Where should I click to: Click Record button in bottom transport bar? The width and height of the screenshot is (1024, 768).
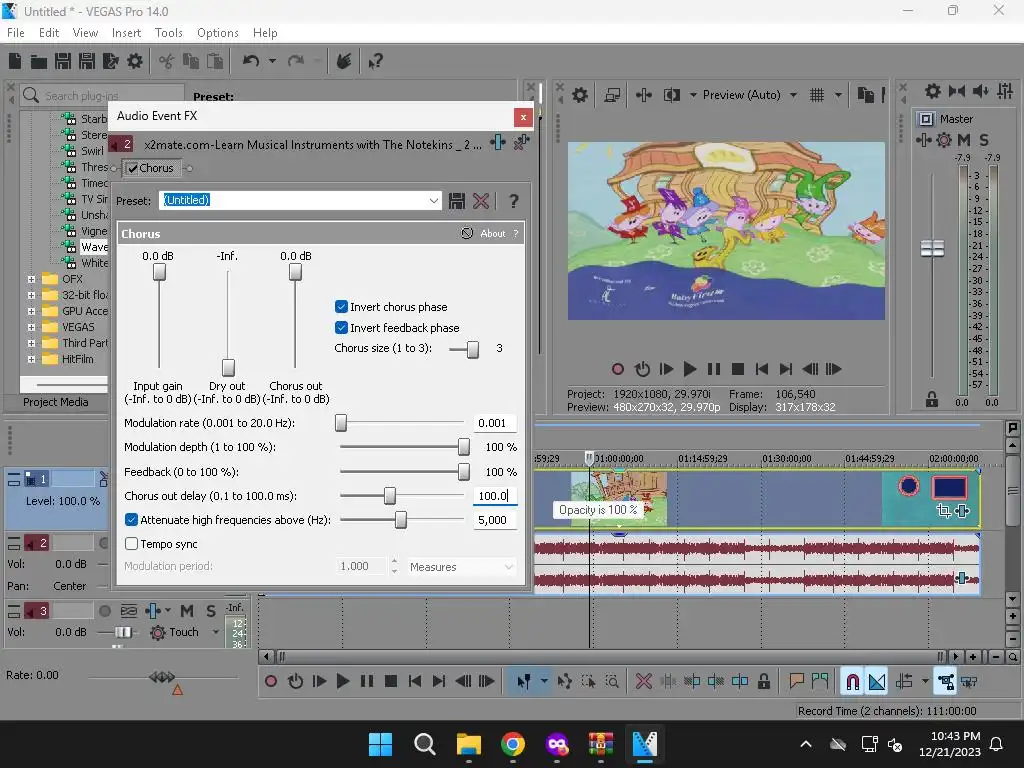(271, 682)
